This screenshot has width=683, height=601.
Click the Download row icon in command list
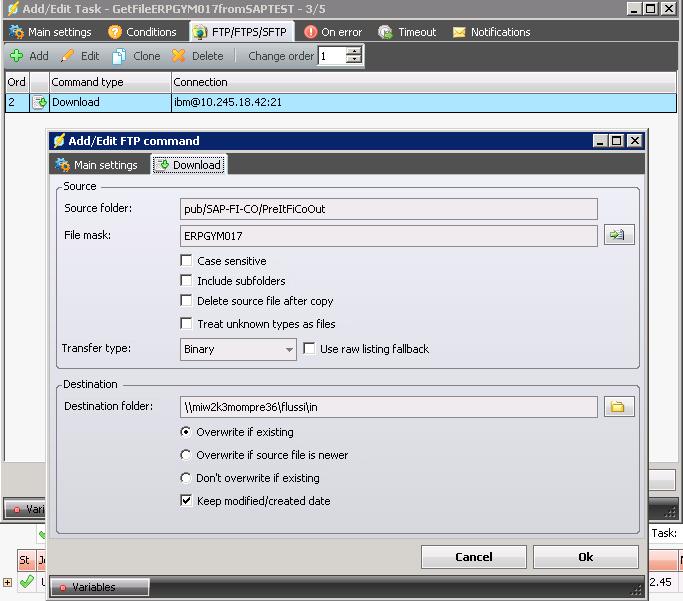(40, 102)
